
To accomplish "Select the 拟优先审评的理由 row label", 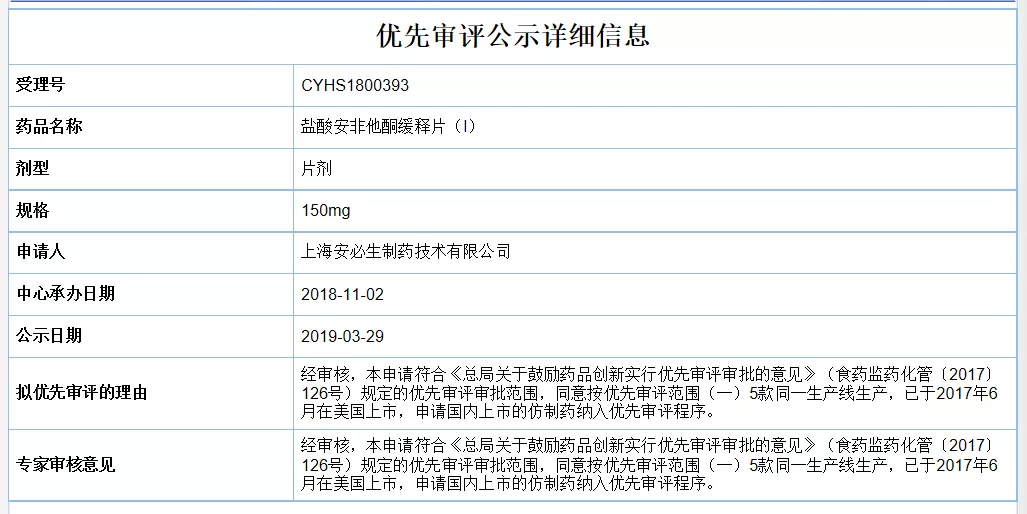I will (x=81, y=393).
